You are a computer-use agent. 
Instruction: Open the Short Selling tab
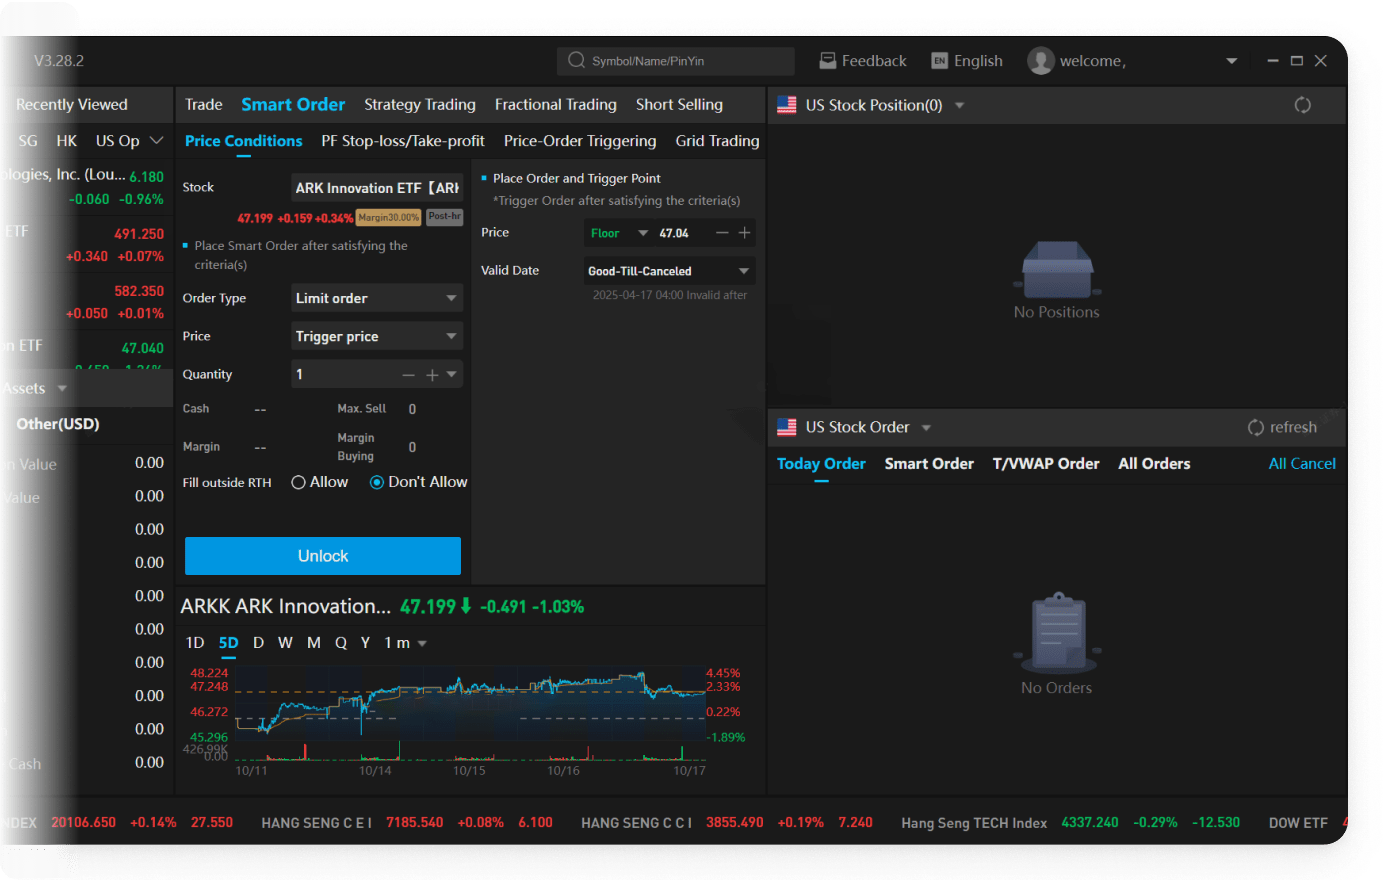pos(679,104)
